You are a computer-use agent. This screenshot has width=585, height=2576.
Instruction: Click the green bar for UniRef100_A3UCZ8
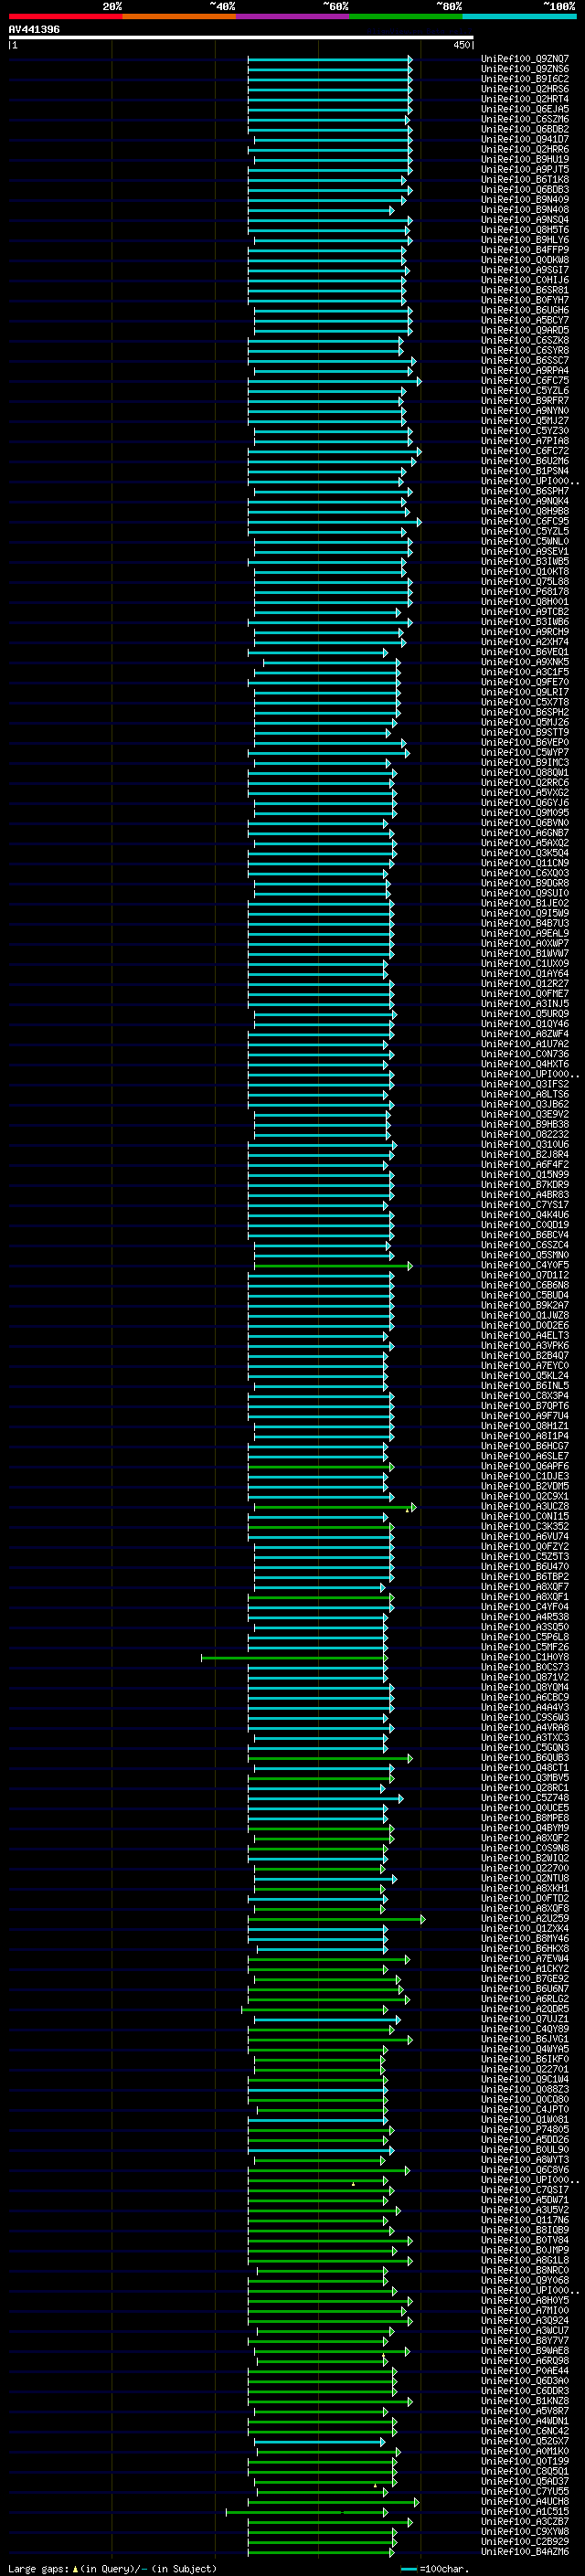click(335, 1507)
